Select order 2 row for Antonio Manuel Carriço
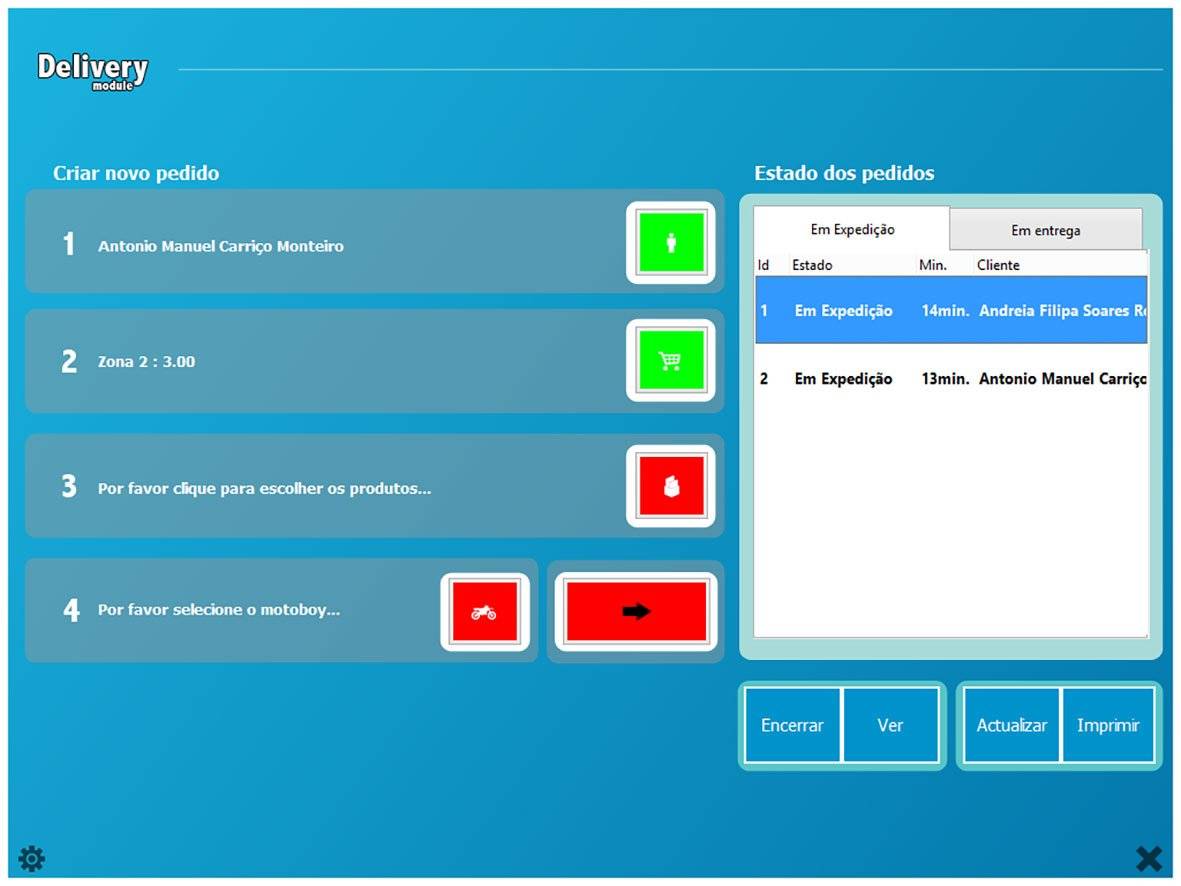 click(951, 378)
